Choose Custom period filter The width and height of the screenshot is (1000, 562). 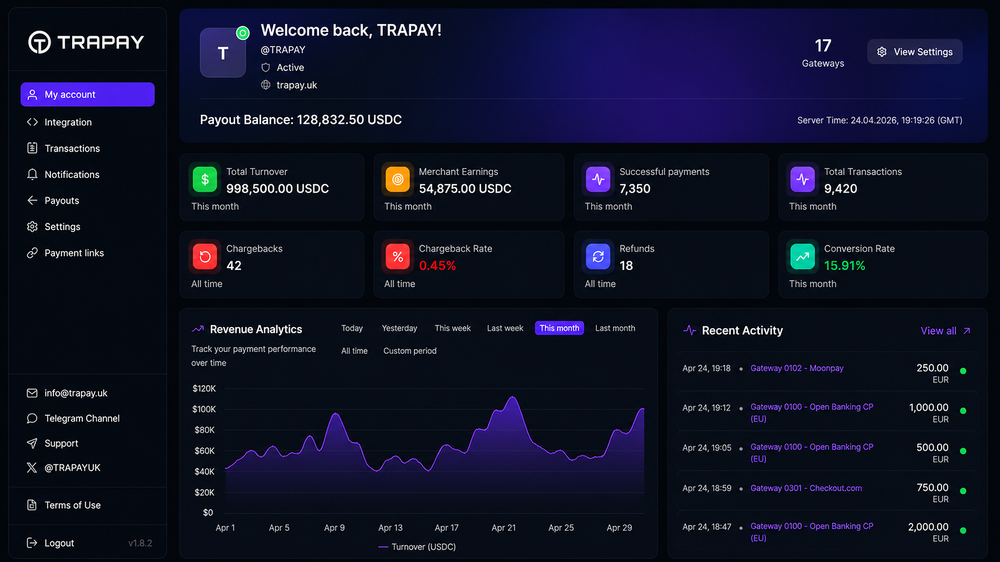(x=409, y=351)
